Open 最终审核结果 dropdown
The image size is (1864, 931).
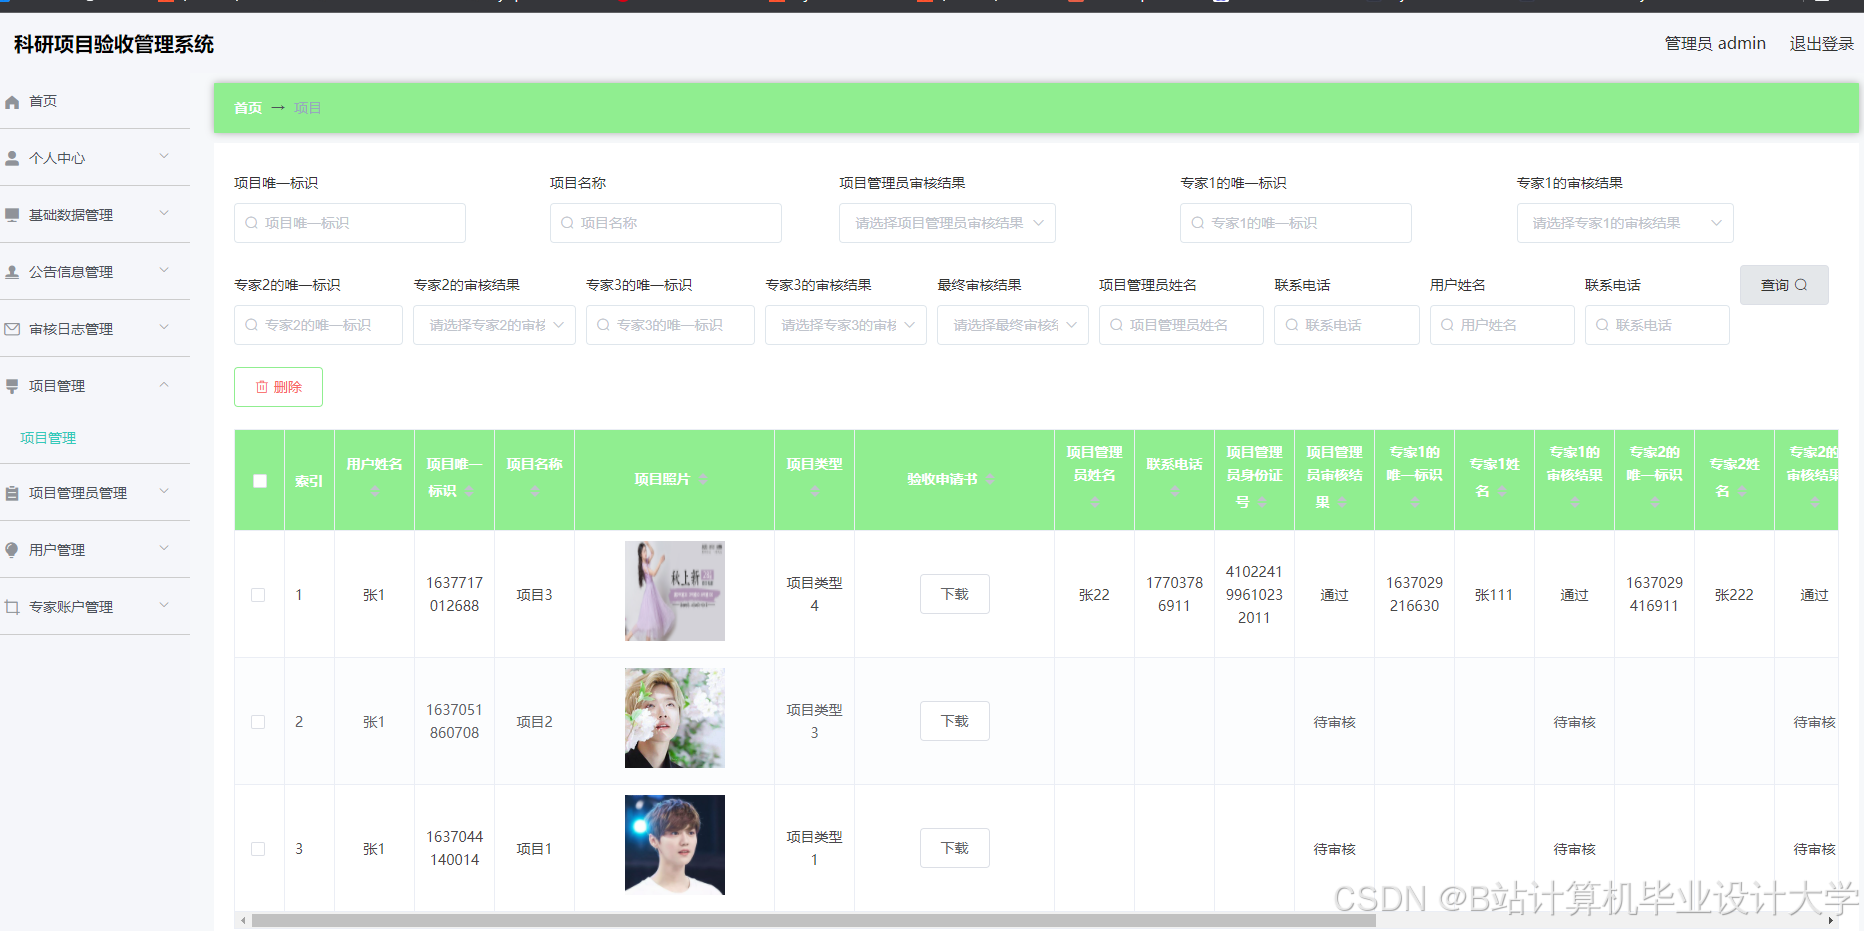tap(1013, 325)
